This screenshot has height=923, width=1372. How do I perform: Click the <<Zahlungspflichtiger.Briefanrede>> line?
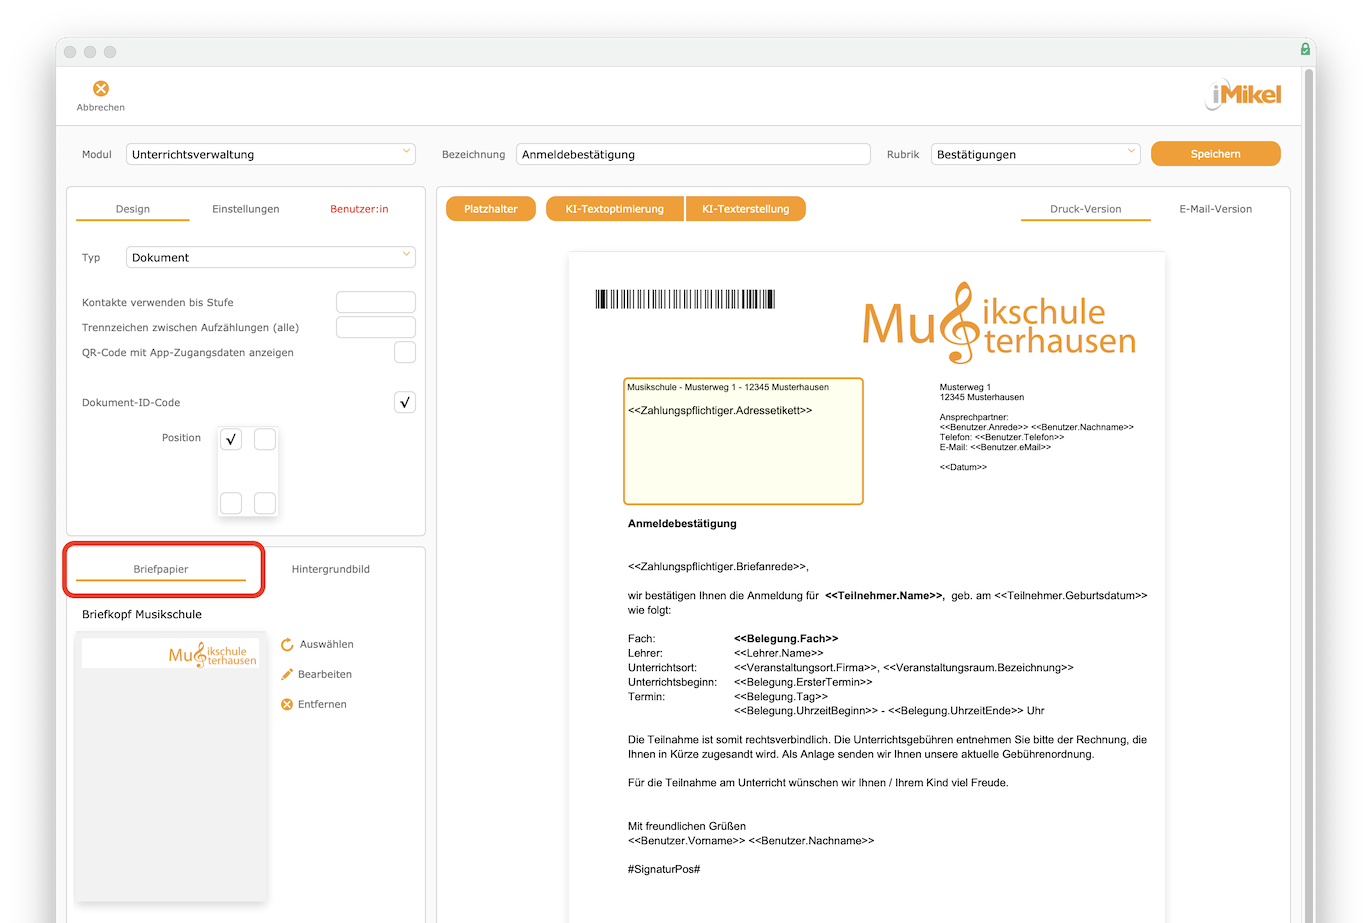point(718,567)
